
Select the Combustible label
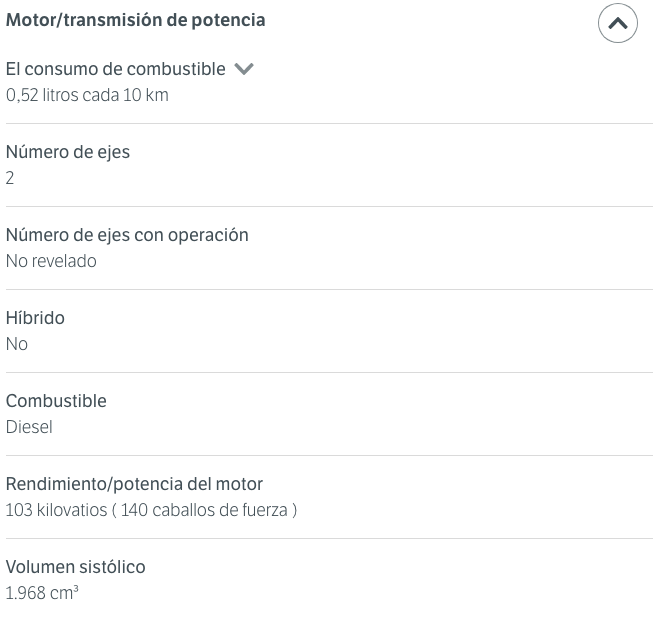56,401
